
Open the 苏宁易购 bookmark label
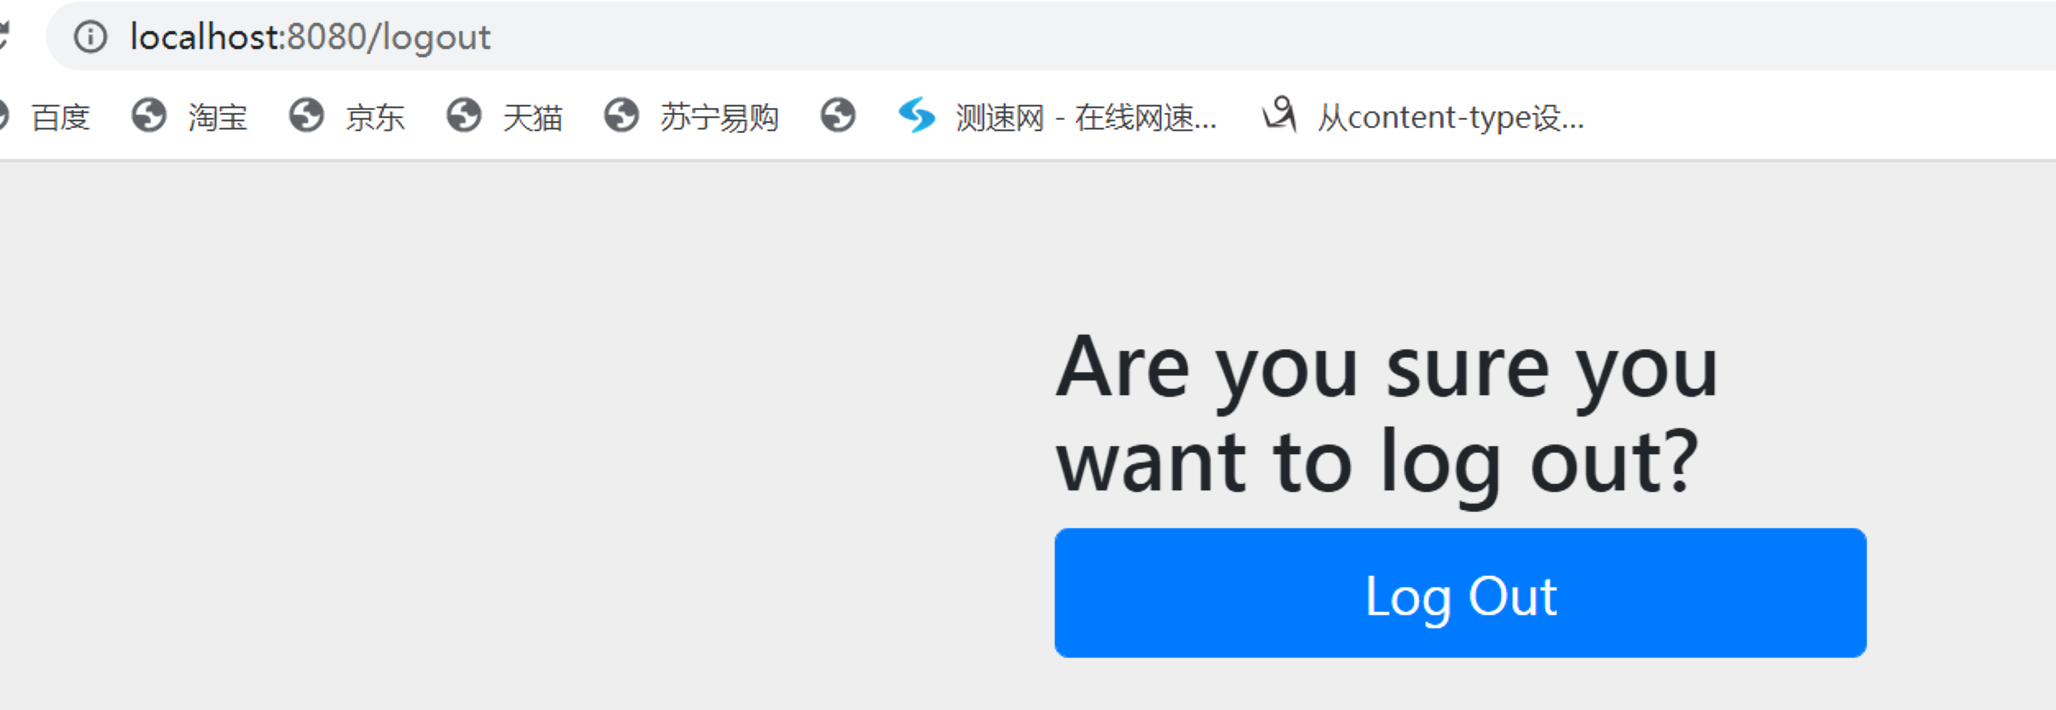click(719, 118)
